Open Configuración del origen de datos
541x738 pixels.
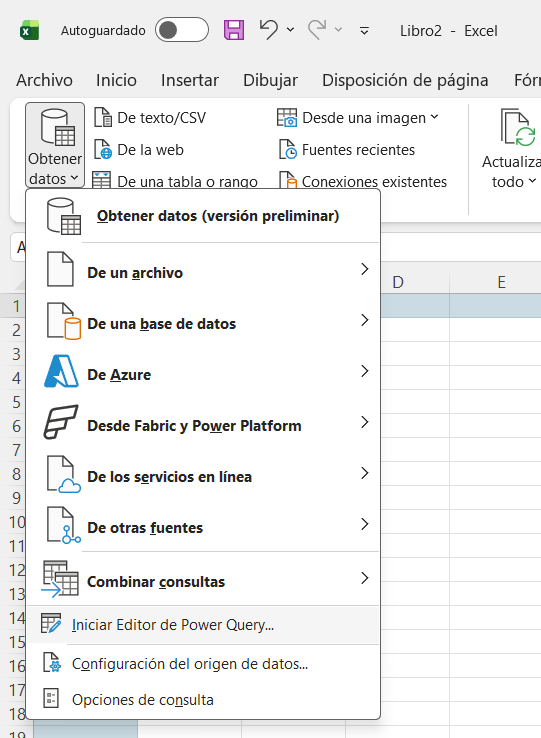pyautogui.click(x=203, y=664)
